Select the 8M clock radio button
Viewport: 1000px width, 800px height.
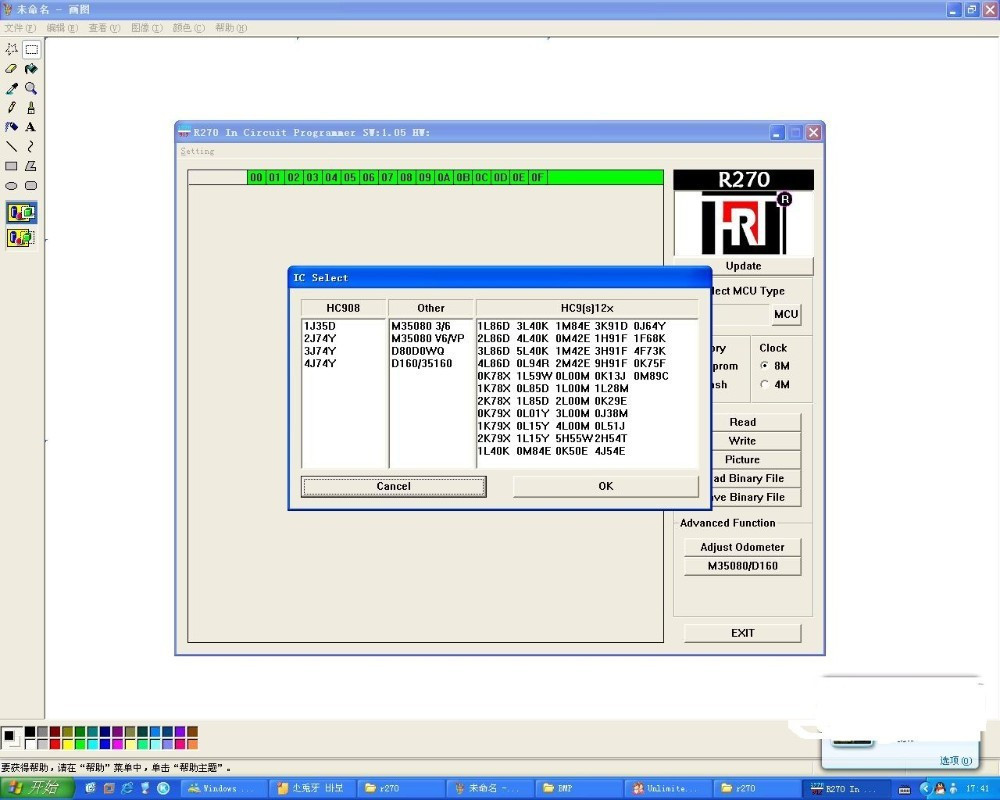coord(764,366)
